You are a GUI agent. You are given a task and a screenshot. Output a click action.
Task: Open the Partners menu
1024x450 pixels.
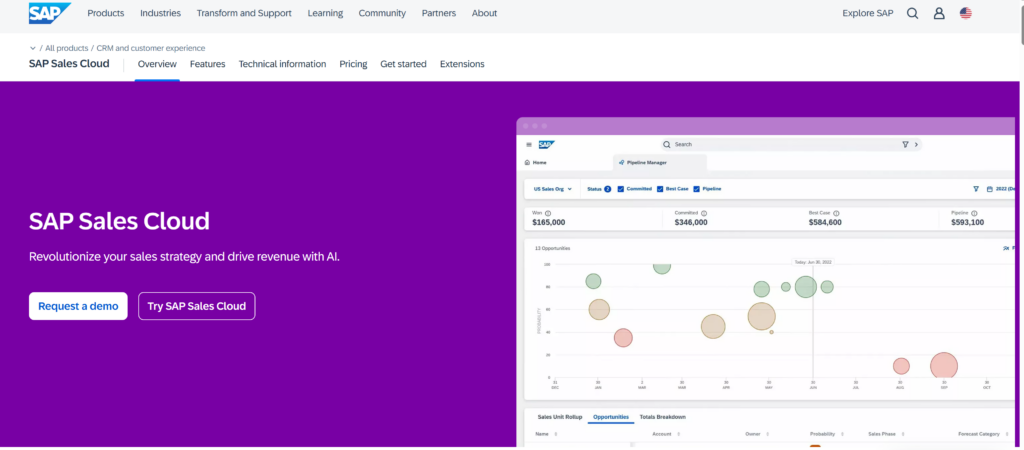439,13
